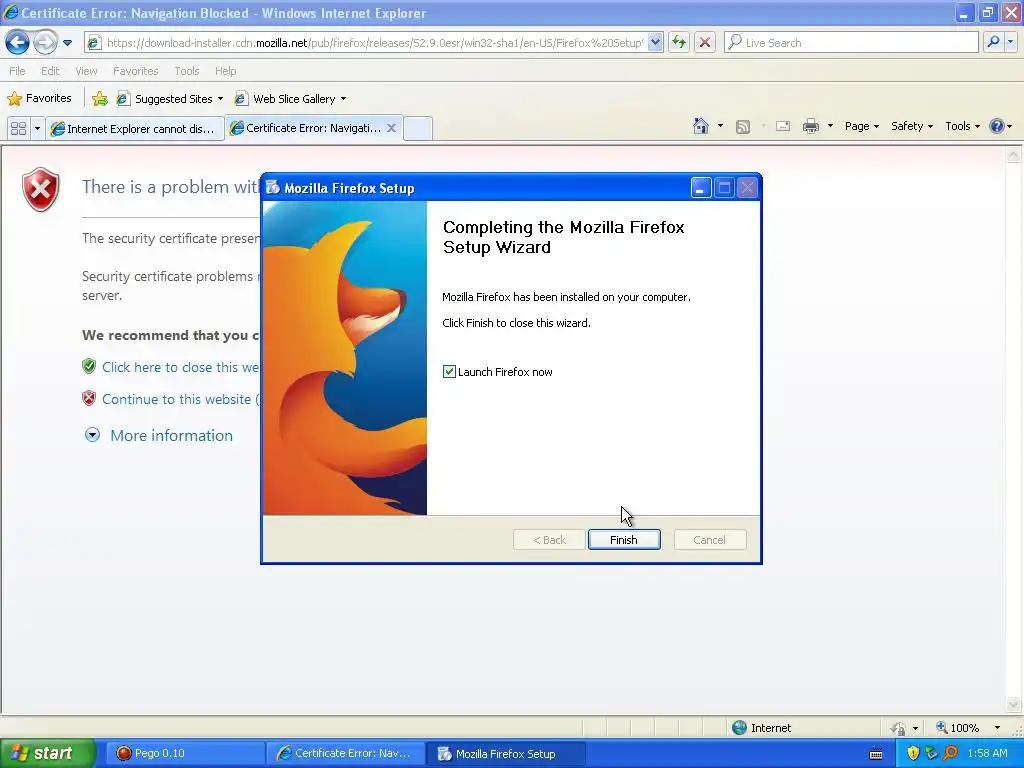This screenshot has width=1024, height=768.
Task: Open the File menu
Action: (x=18, y=71)
